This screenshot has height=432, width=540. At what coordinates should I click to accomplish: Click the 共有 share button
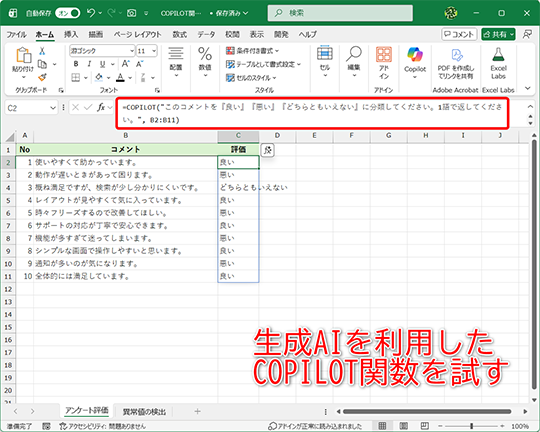[498, 34]
